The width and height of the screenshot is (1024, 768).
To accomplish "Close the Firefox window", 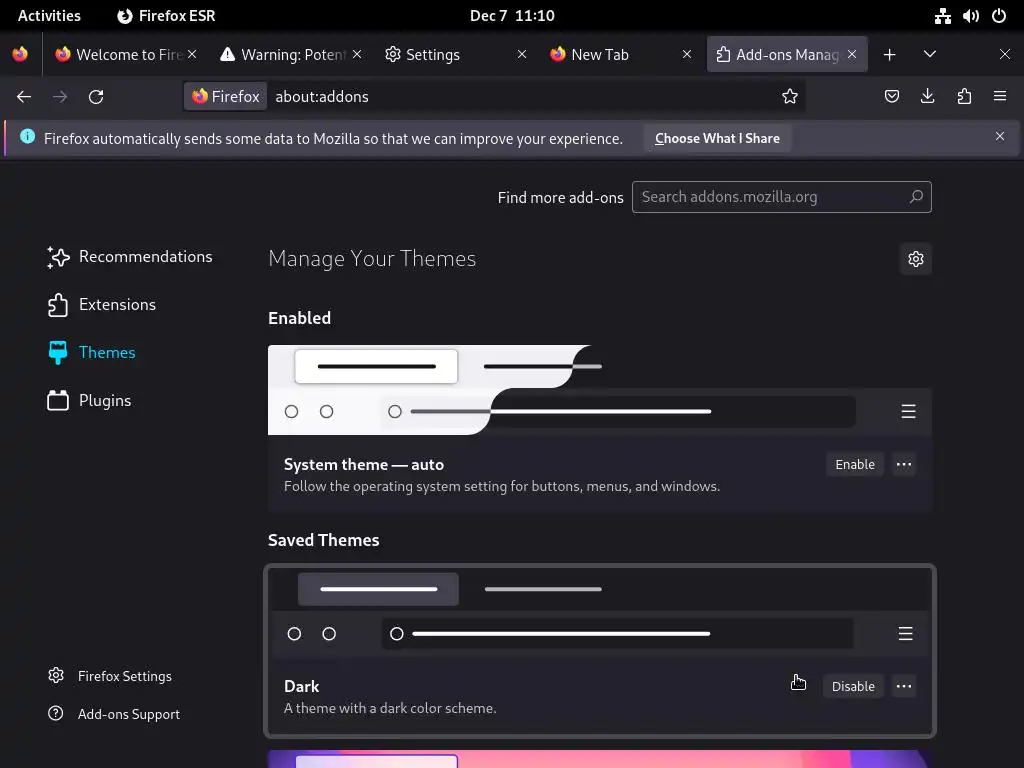I will (x=1004, y=54).
